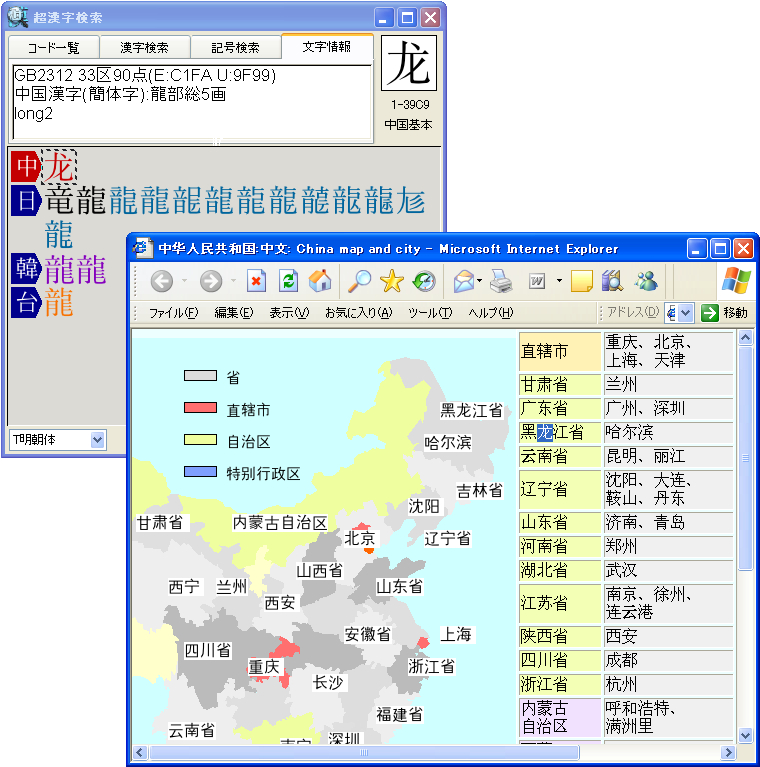The width and height of the screenshot is (760, 767).
Task: Switch to the 漢字検索 tab
Action: pyautogui.click(x=144, y=47)
